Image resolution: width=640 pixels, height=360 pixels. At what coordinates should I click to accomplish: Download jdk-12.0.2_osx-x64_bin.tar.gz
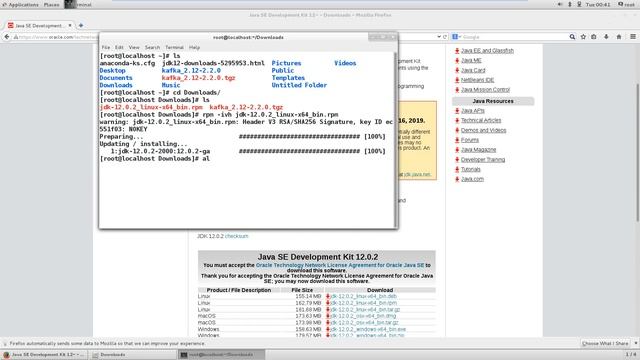[x=364, y=323]
